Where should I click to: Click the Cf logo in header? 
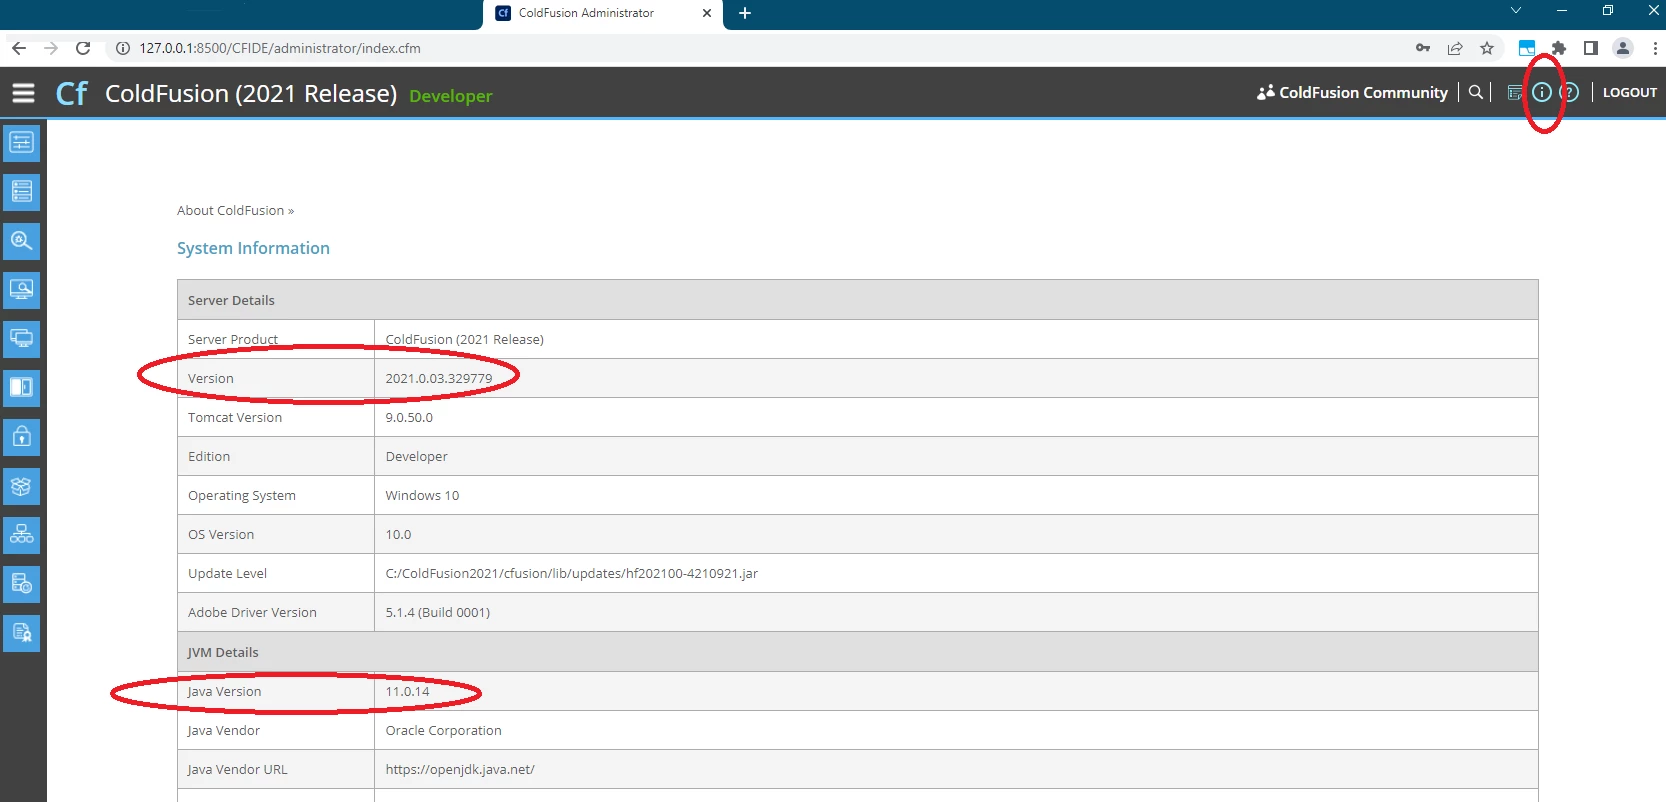(72, 93)
